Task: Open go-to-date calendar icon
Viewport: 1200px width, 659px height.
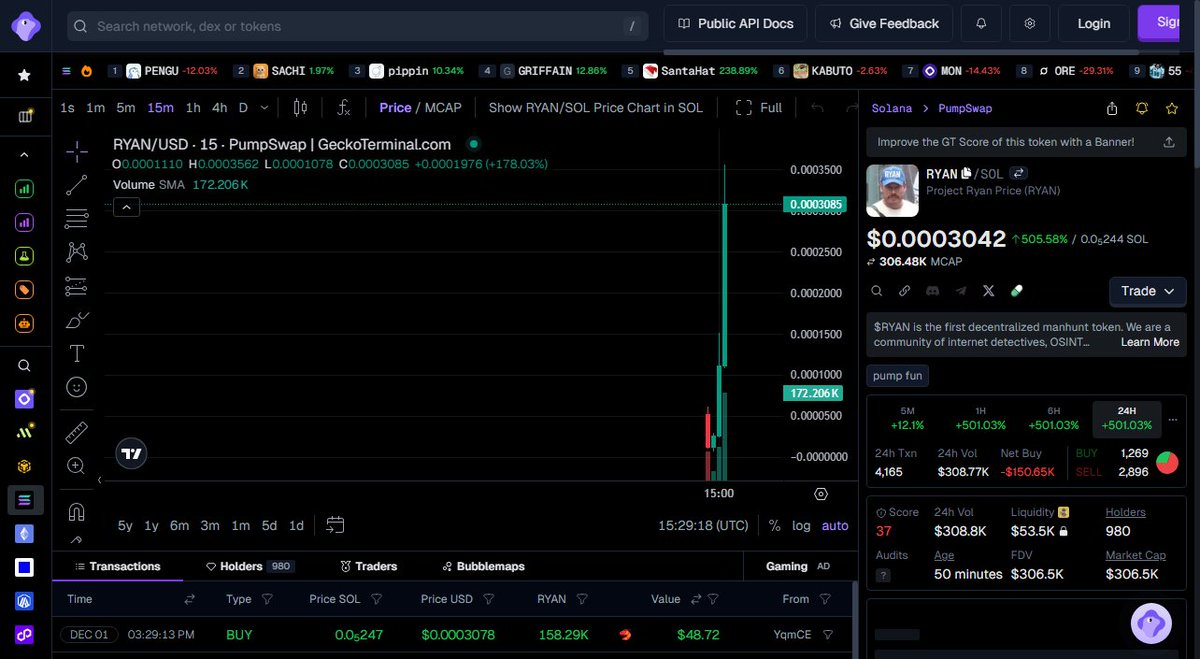Action: pyautogui.click(x=335, y=525)
